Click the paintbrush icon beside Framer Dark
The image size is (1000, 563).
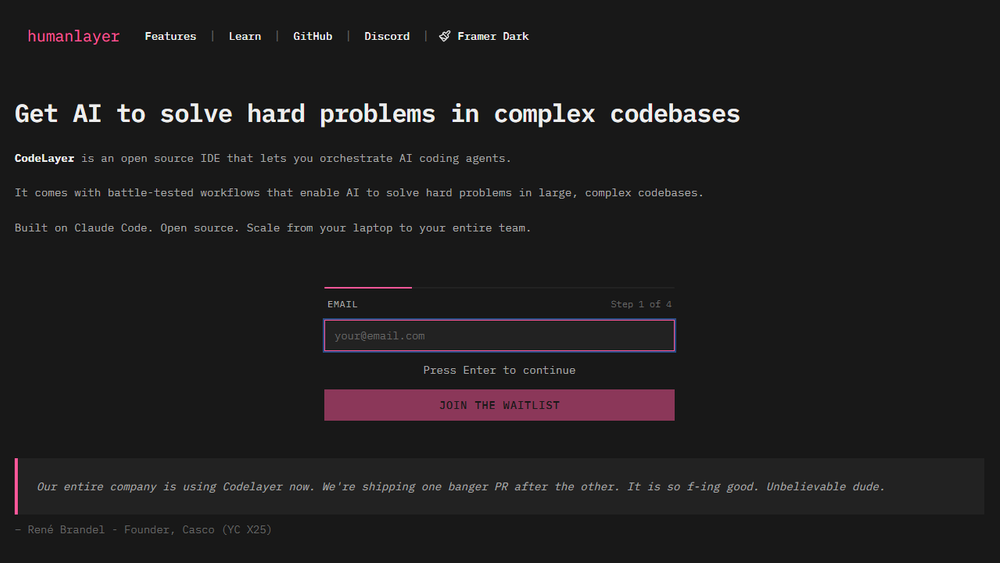coord(445,36)
